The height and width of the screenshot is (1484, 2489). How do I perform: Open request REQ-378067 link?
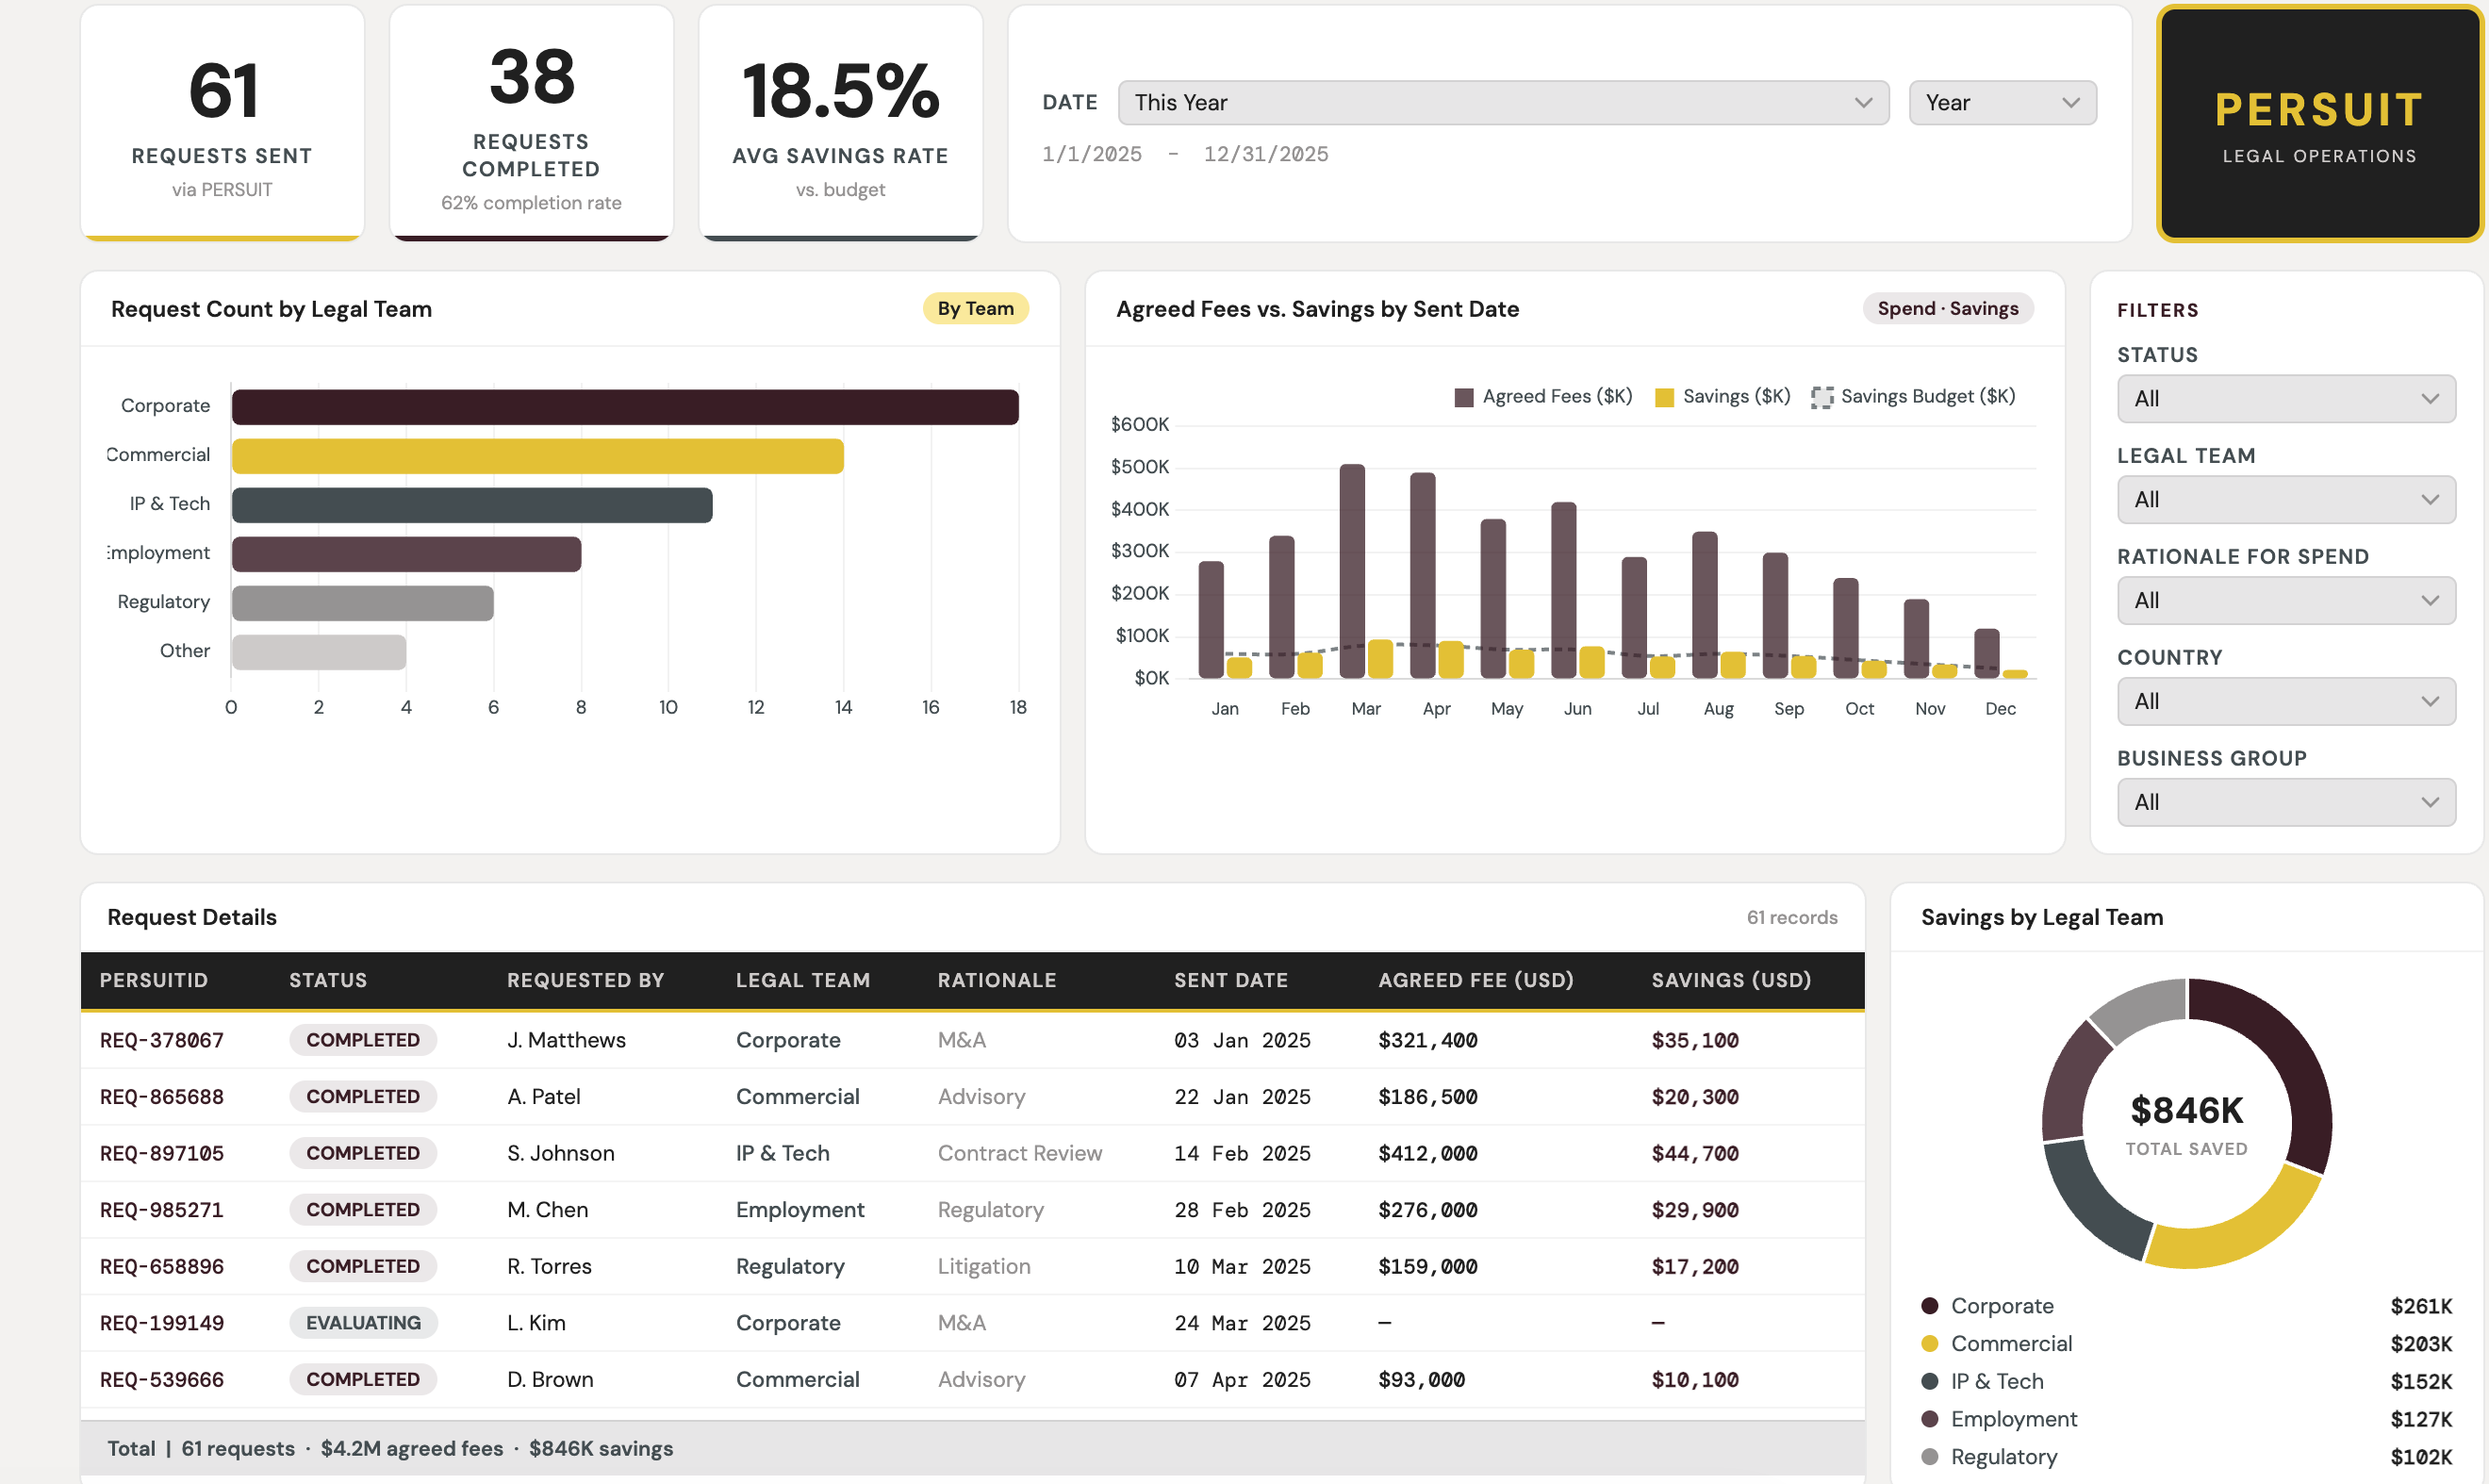click(162, 1041)
